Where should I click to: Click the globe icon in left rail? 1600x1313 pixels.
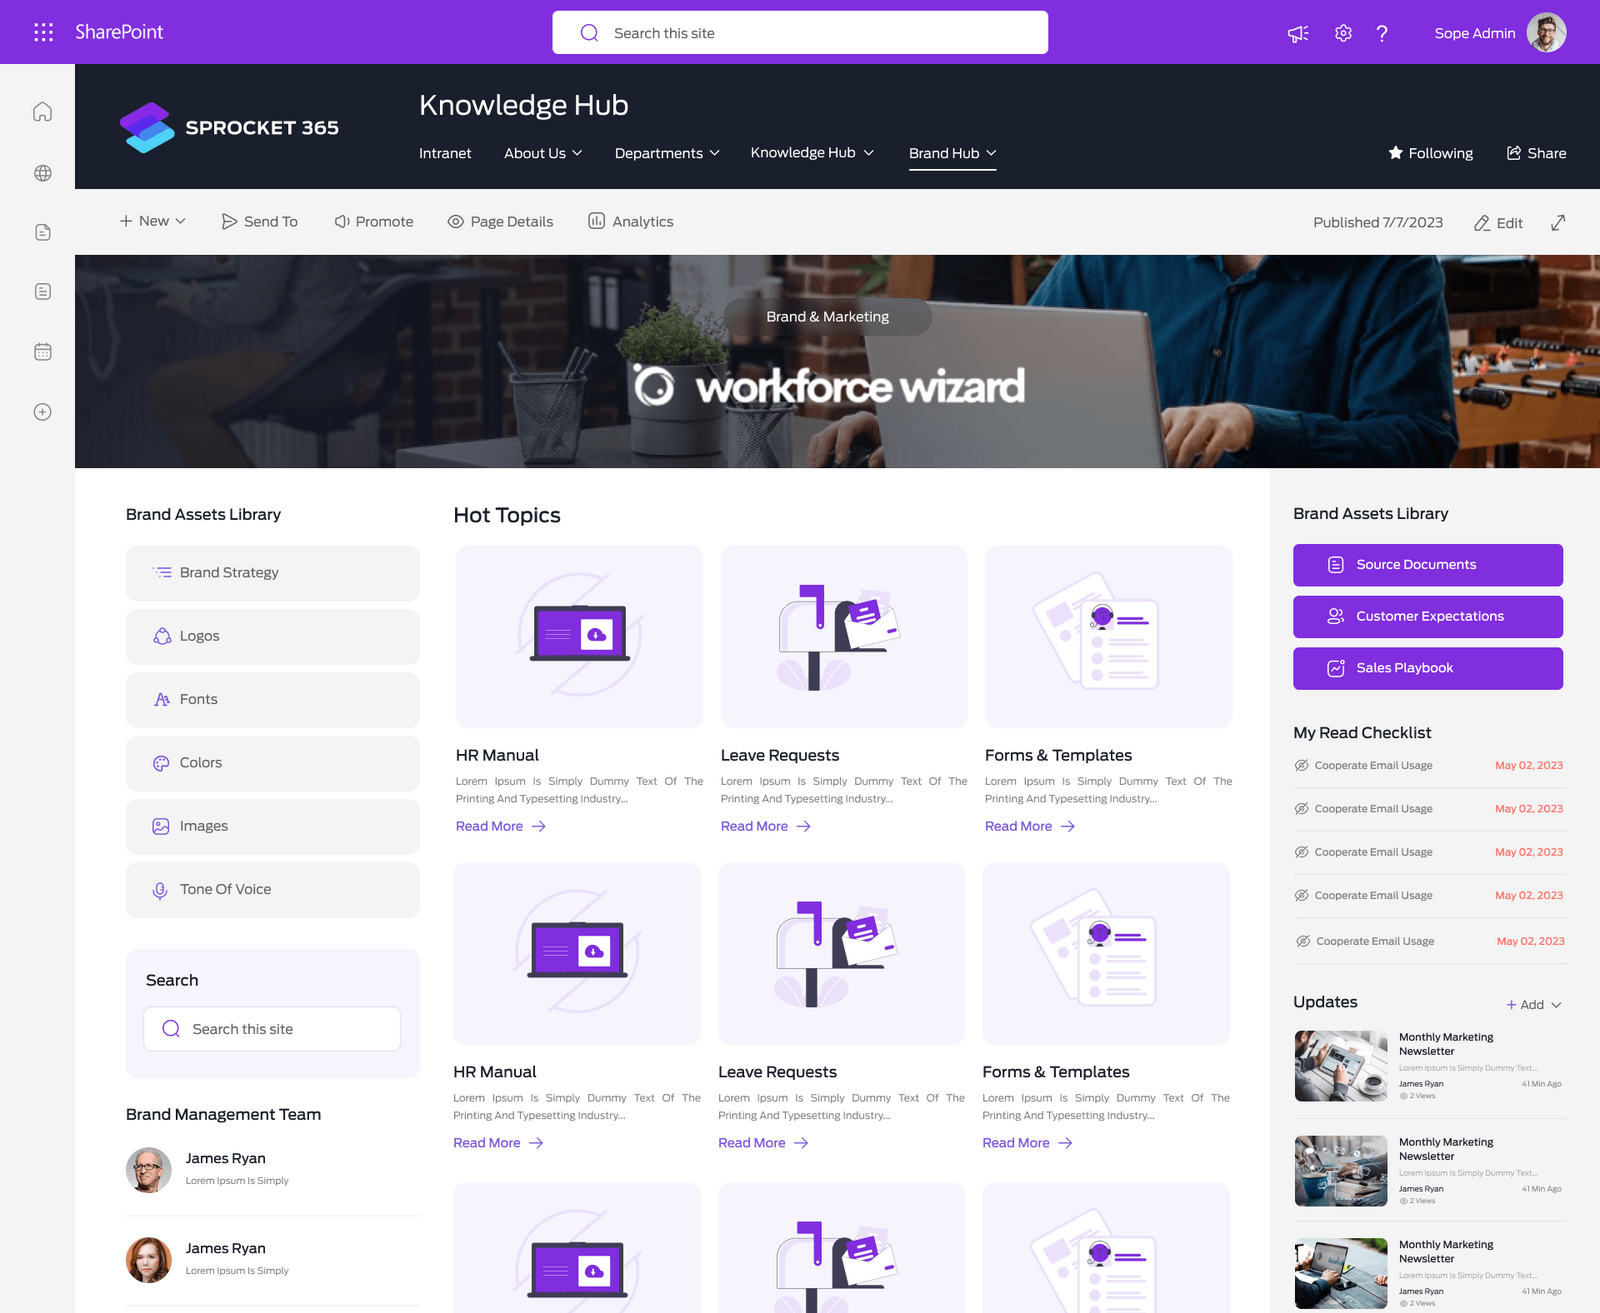coord(42,173)
